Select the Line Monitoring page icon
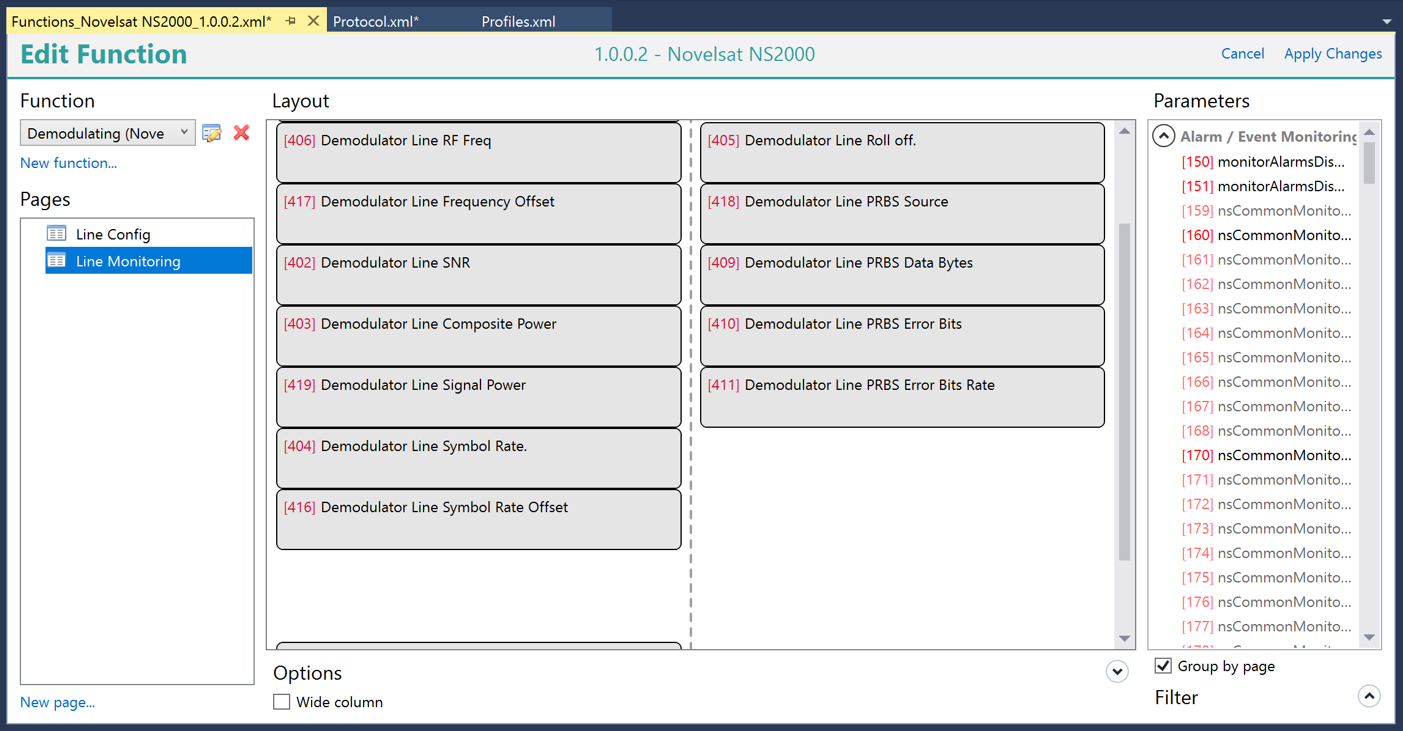1403x731 pixels. point(57,261)
